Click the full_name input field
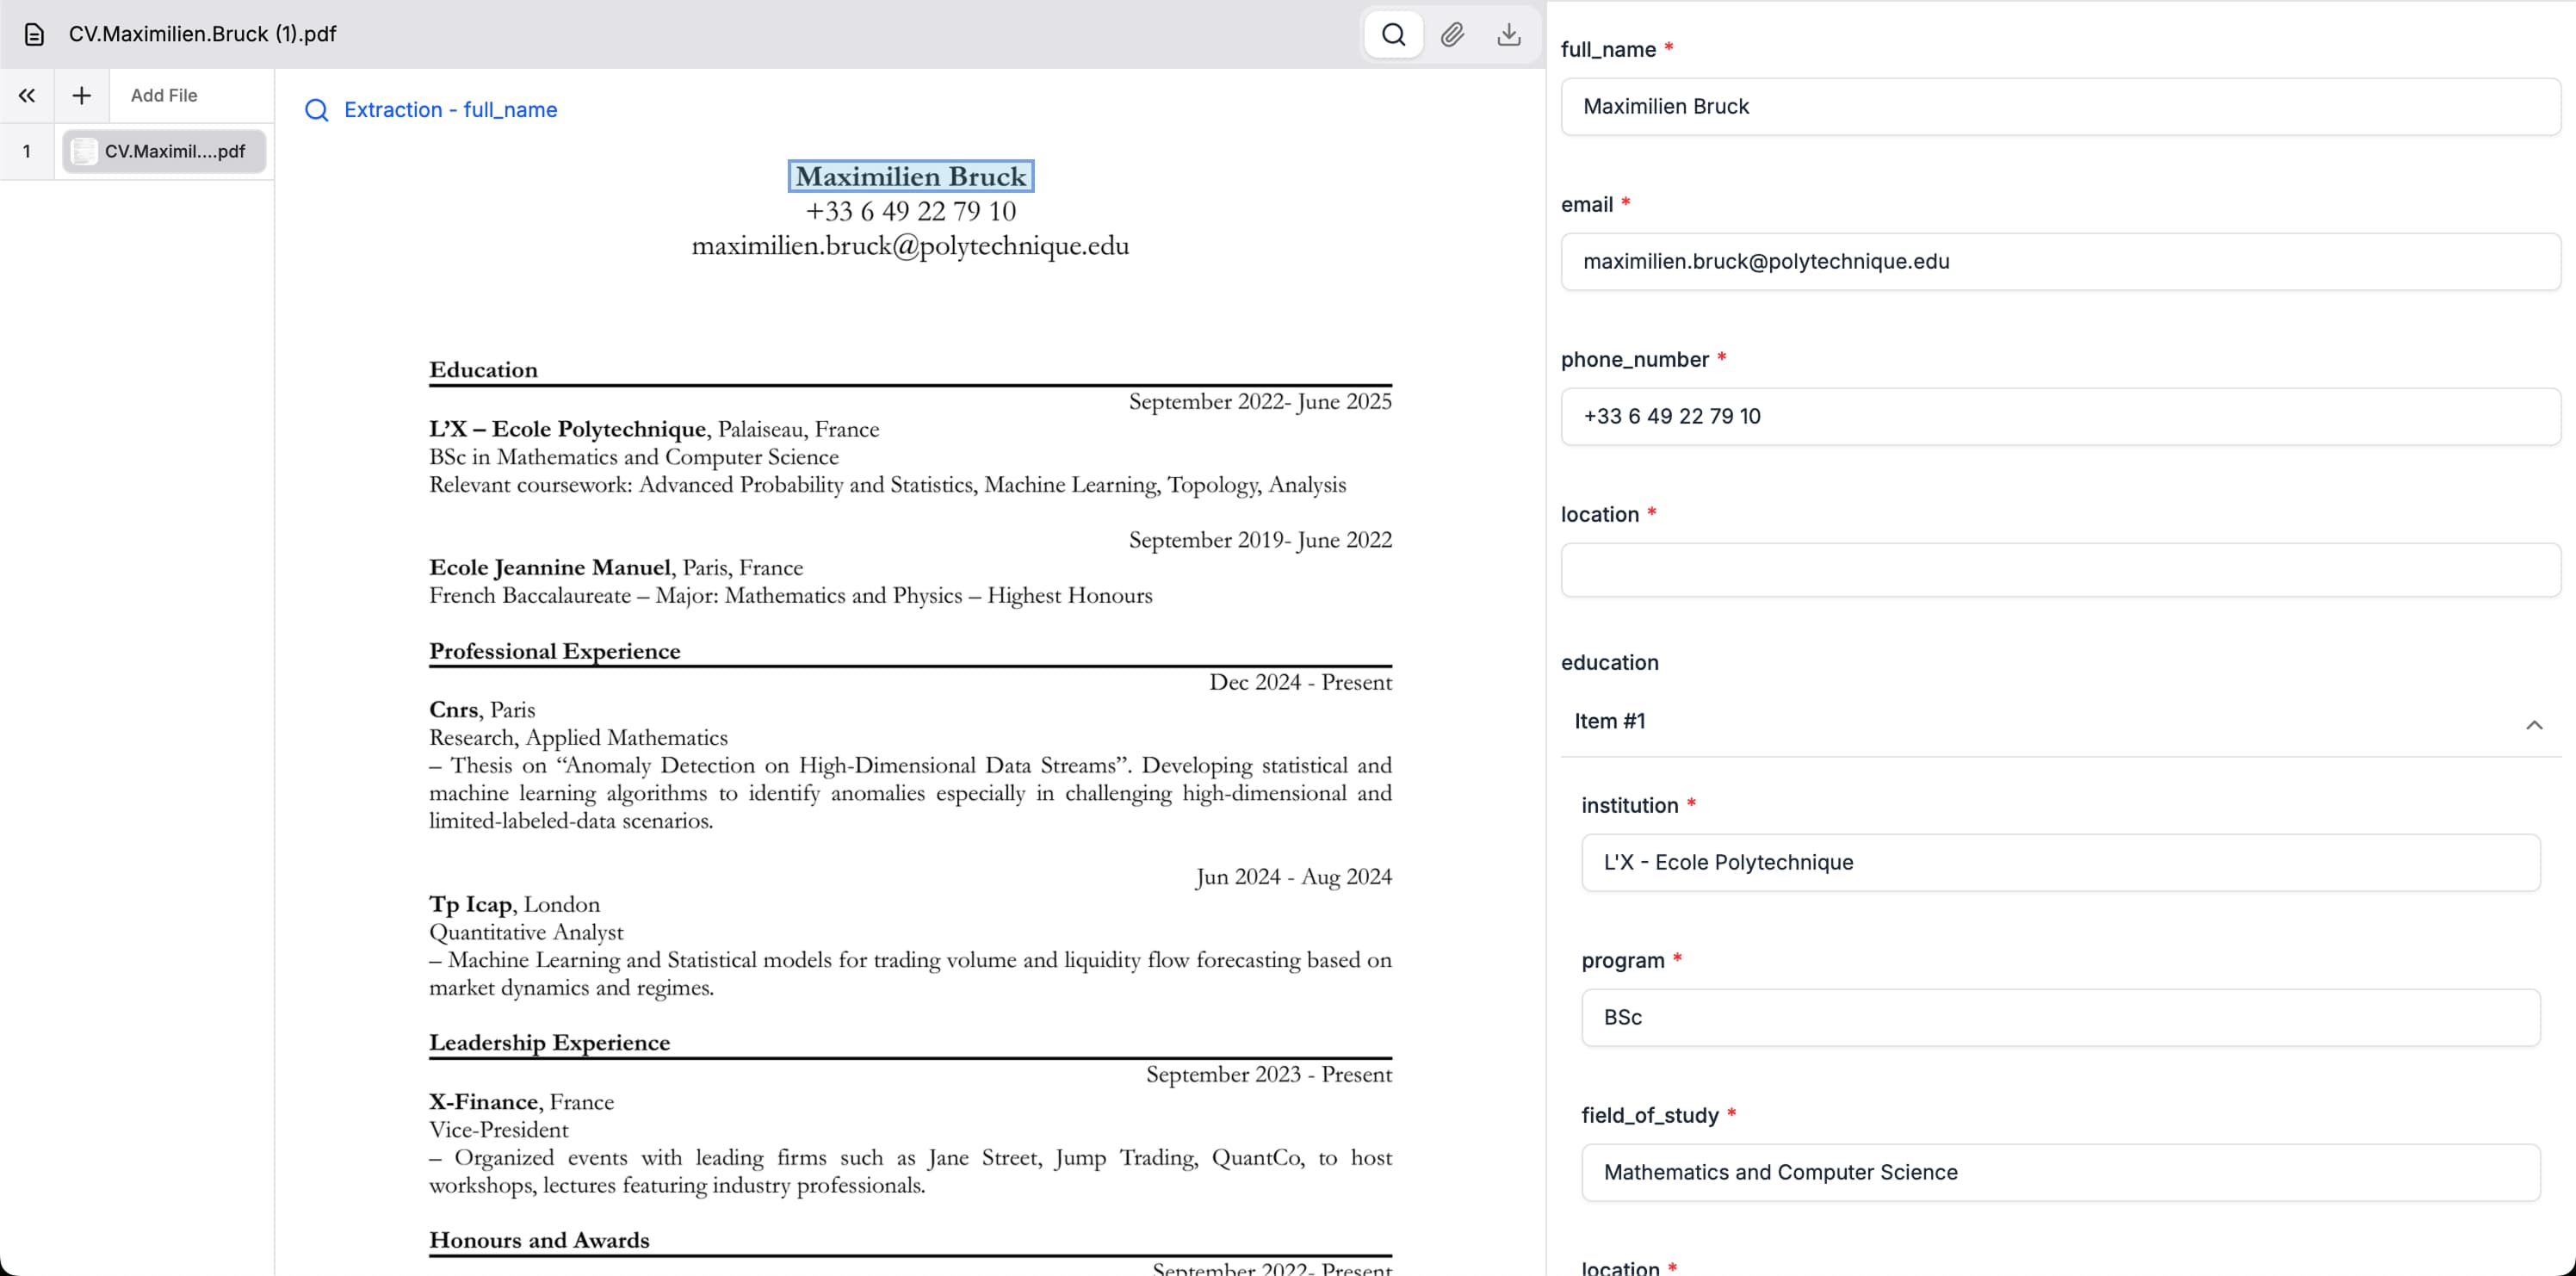The image size is (2576, 1276). click(2060, 107)
